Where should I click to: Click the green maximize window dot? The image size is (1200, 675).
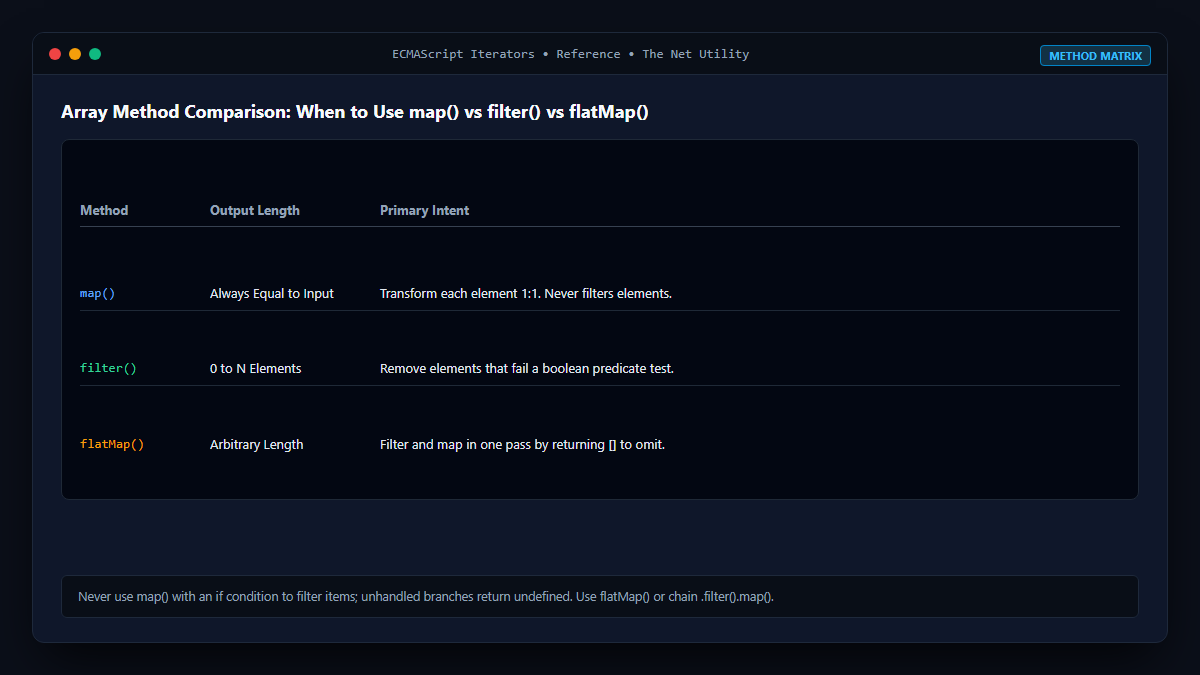95,54
